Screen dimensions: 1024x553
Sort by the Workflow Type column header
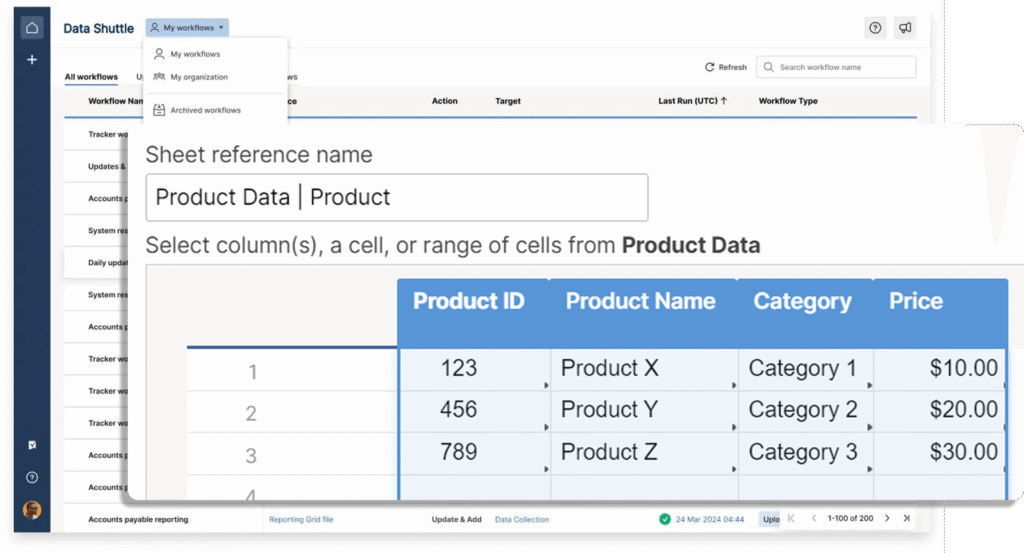(x=788, y=101)
